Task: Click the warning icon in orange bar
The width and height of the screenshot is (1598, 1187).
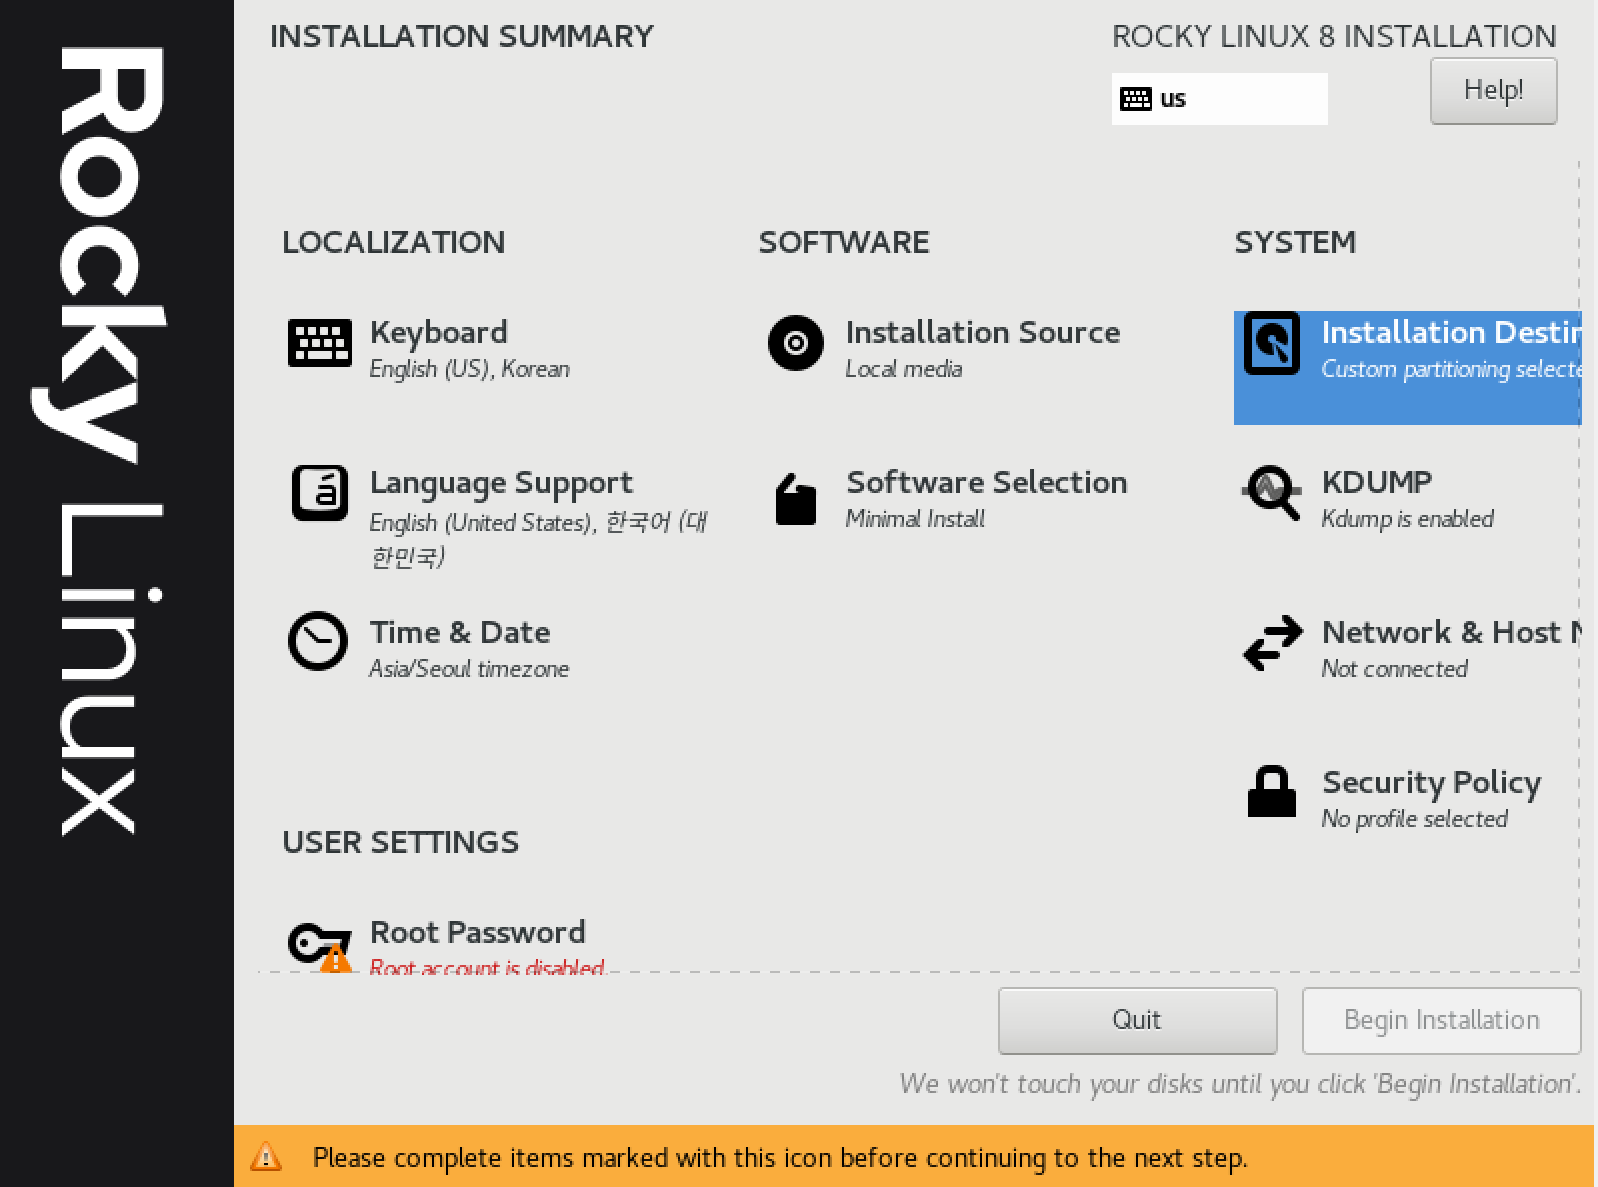Action: [266, 1157]
